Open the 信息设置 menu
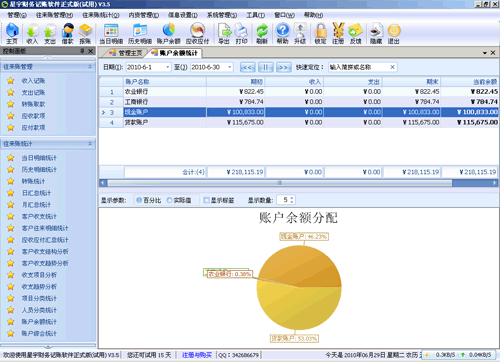This screenshot has width=500, height=362. (x=183, y=15)
